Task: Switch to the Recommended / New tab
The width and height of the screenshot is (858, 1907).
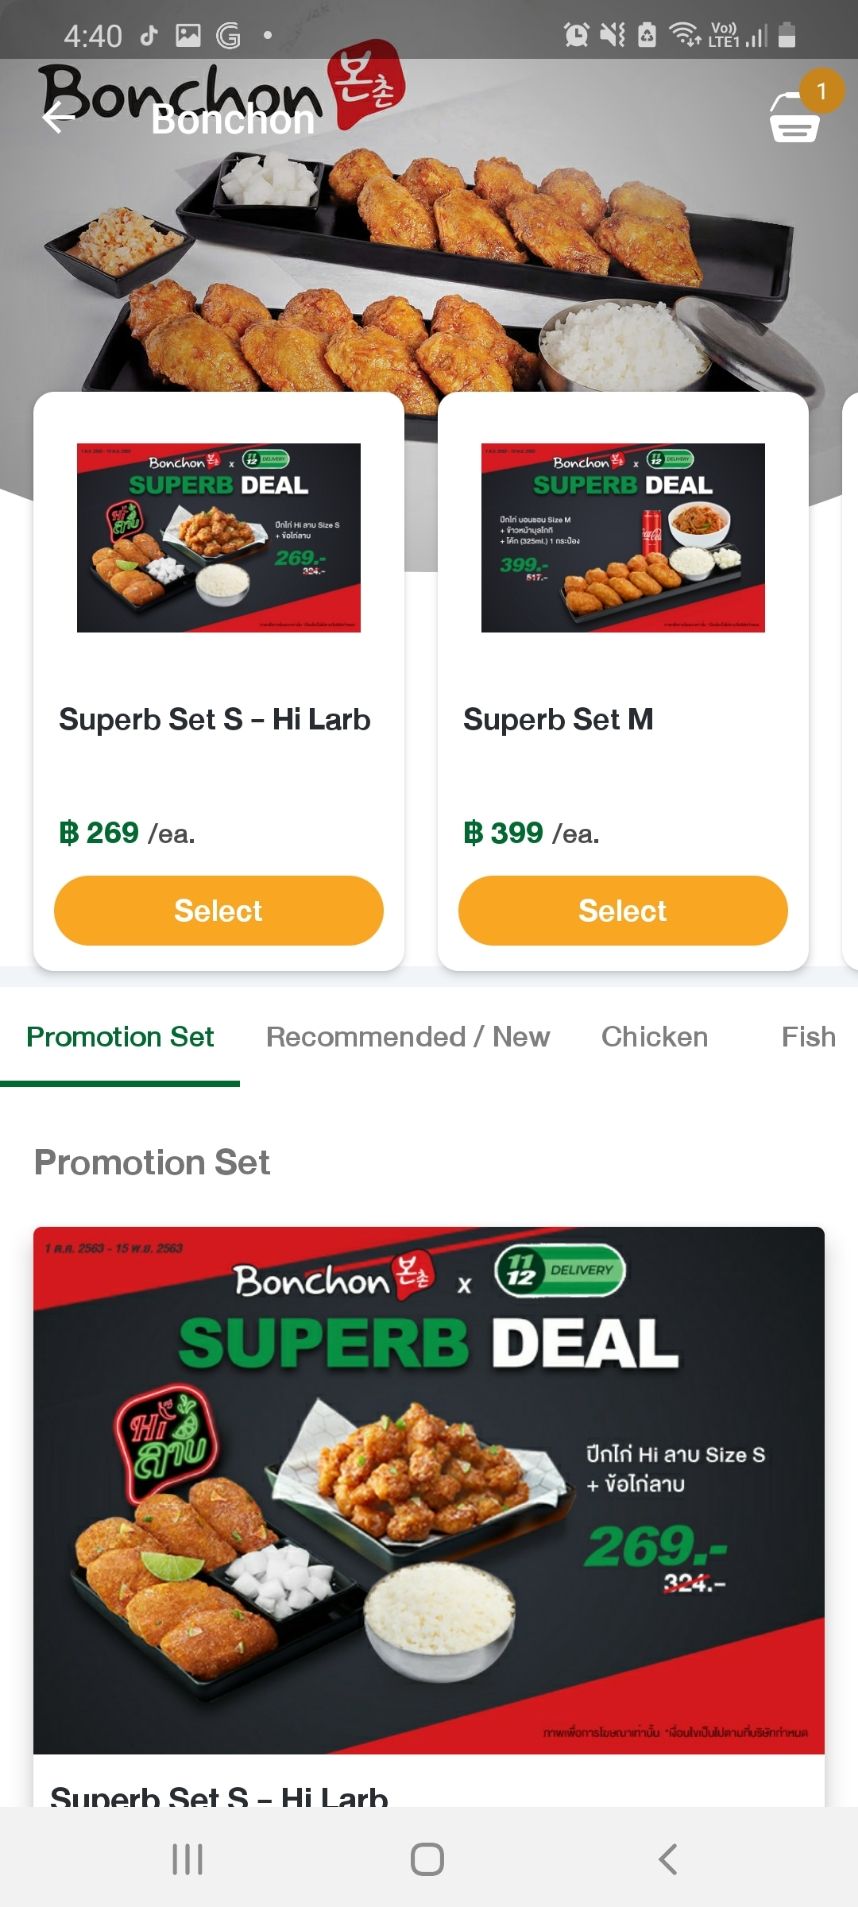Action: point(408,1037)
